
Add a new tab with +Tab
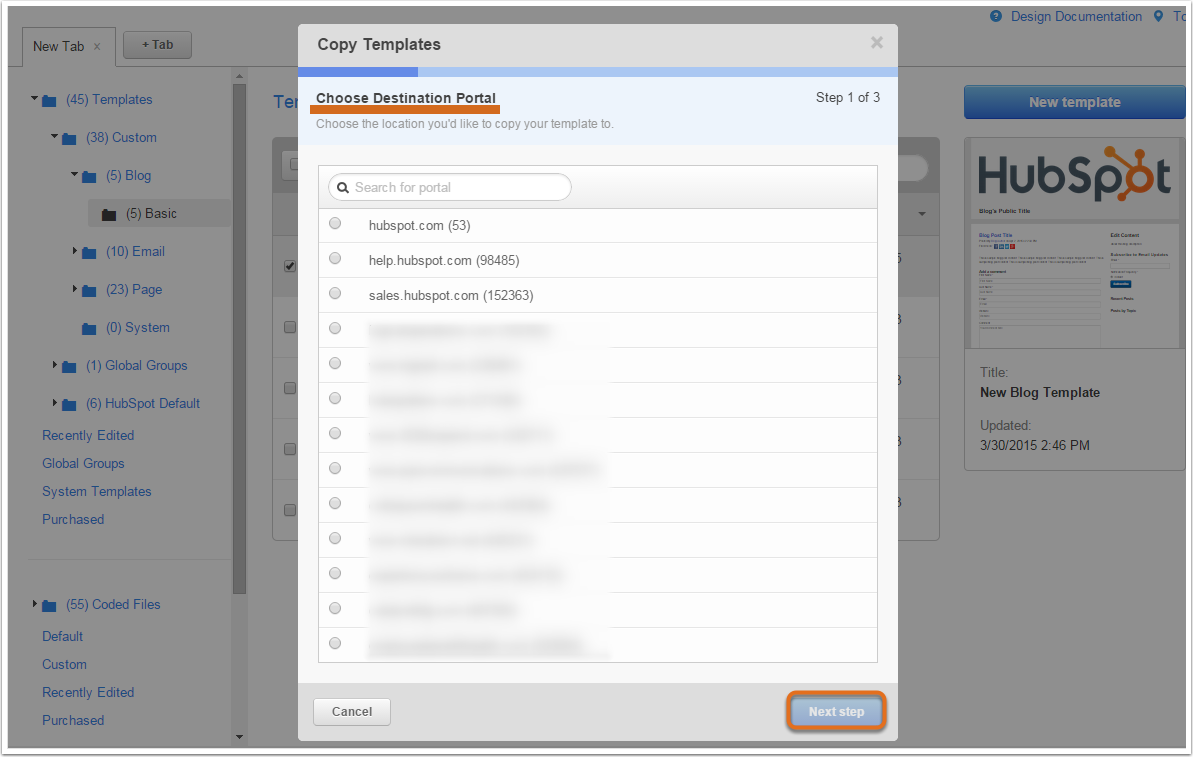[157, 45]
